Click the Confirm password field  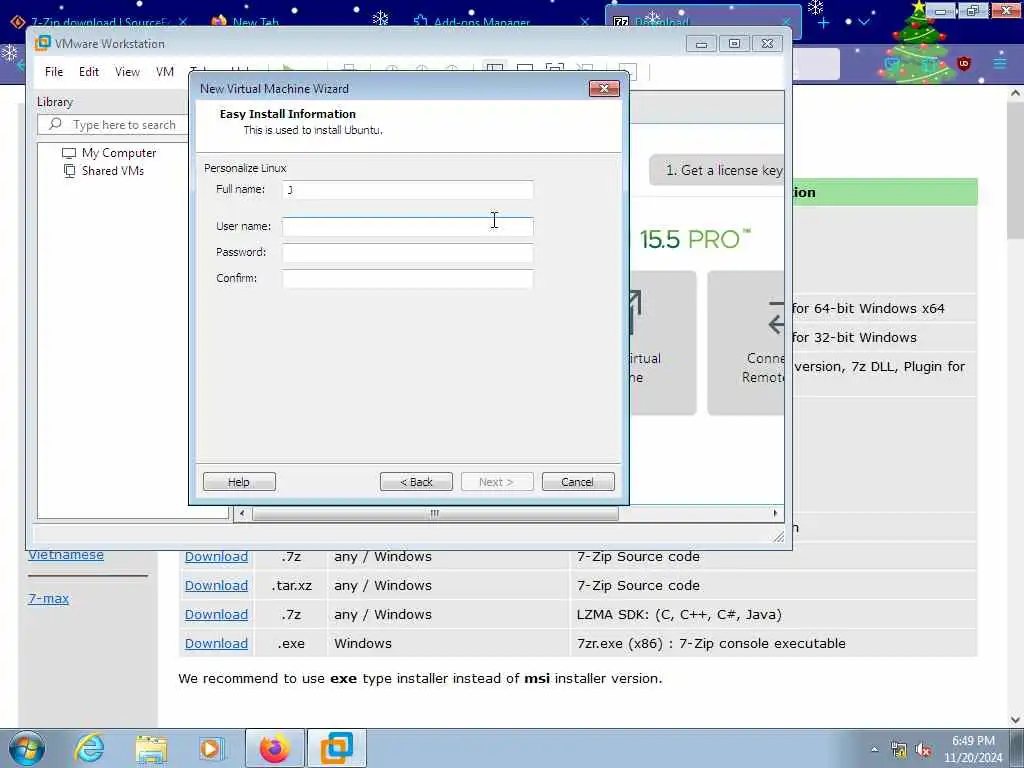(408, 279)
